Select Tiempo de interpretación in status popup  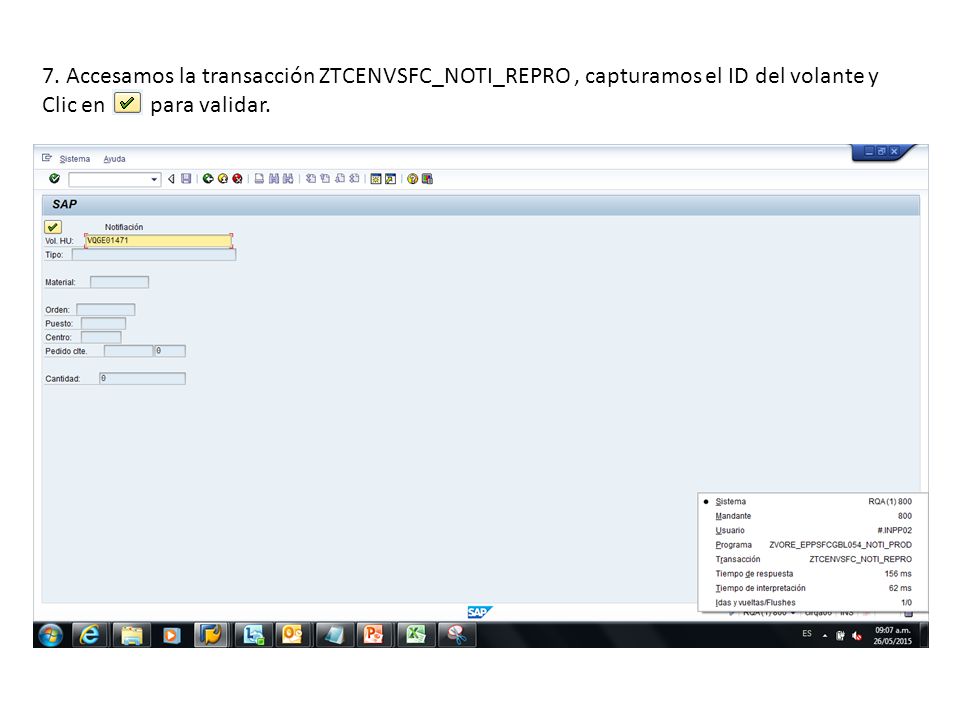click(x=812, y=588)
